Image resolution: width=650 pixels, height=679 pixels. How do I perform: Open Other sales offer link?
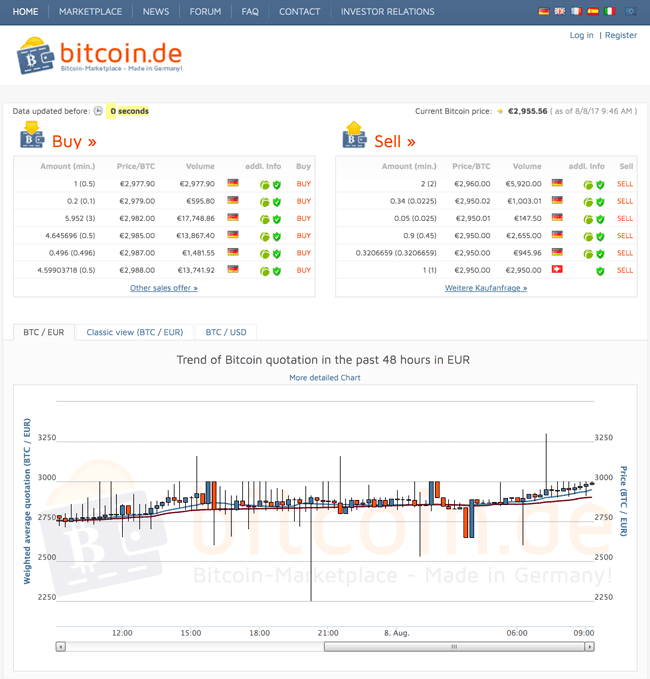pos(164,288)
